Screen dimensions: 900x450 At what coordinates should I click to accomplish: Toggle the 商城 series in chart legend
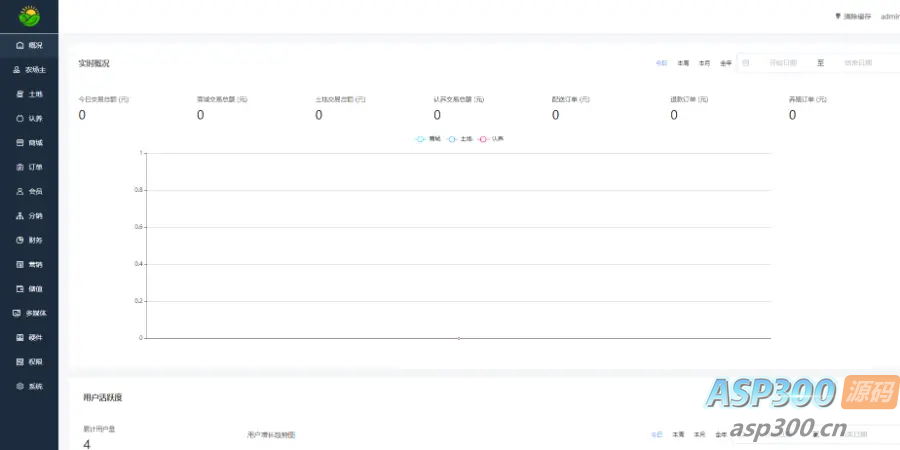click(x=429, y=139)
